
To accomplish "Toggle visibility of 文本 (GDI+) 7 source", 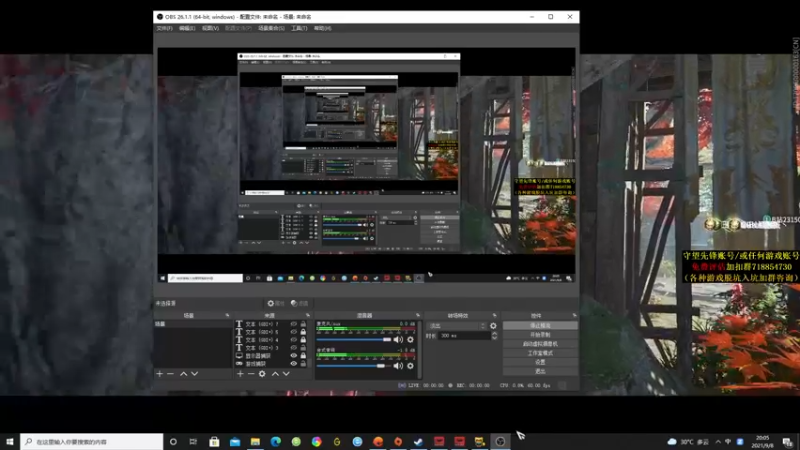I will (293, 324).
